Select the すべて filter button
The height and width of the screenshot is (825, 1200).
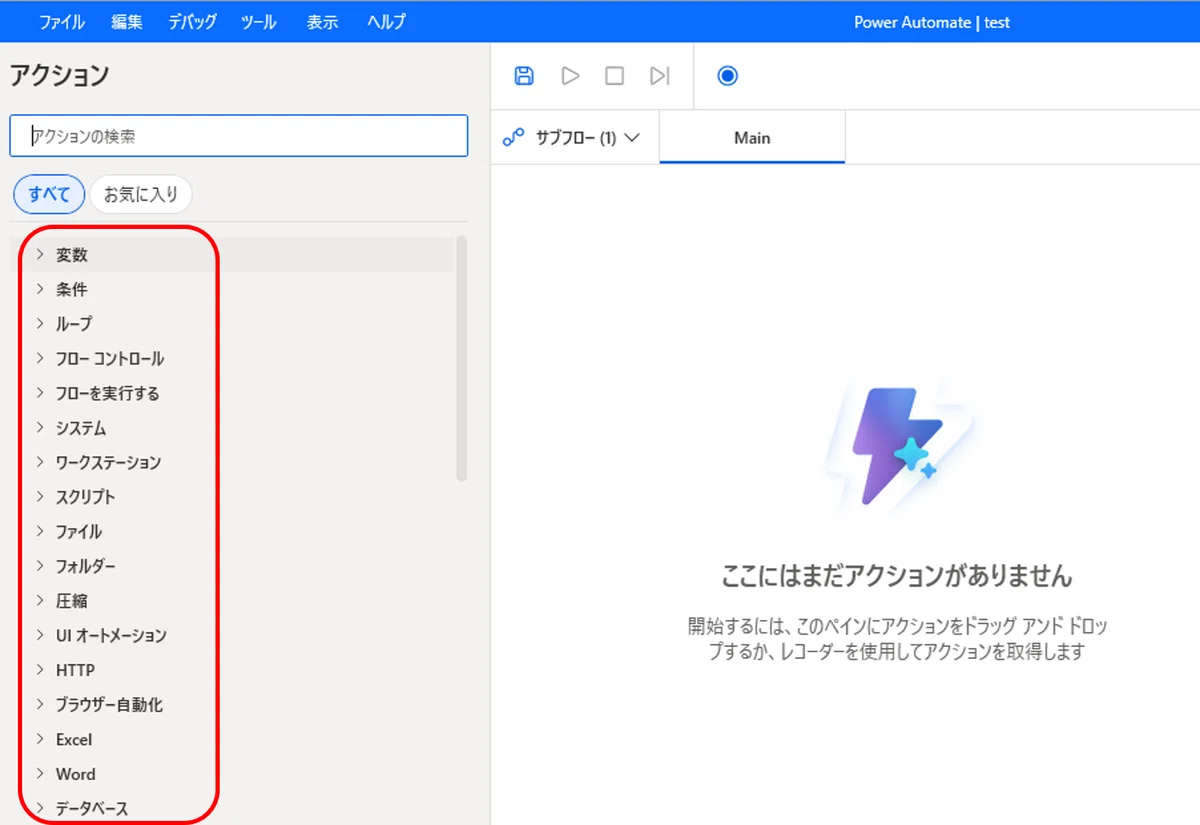[49, 194]
